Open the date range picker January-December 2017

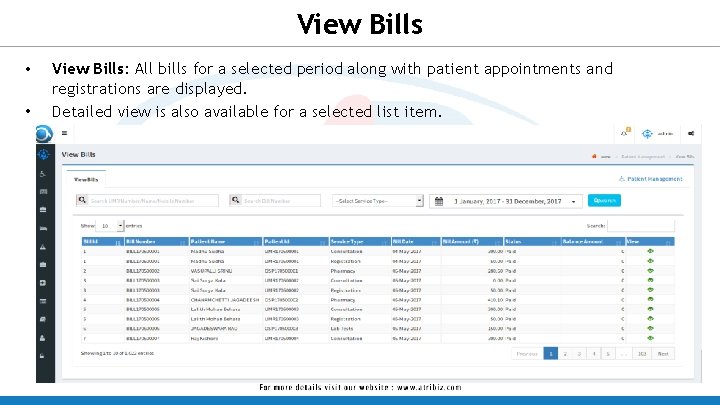(x=506, y=201)
